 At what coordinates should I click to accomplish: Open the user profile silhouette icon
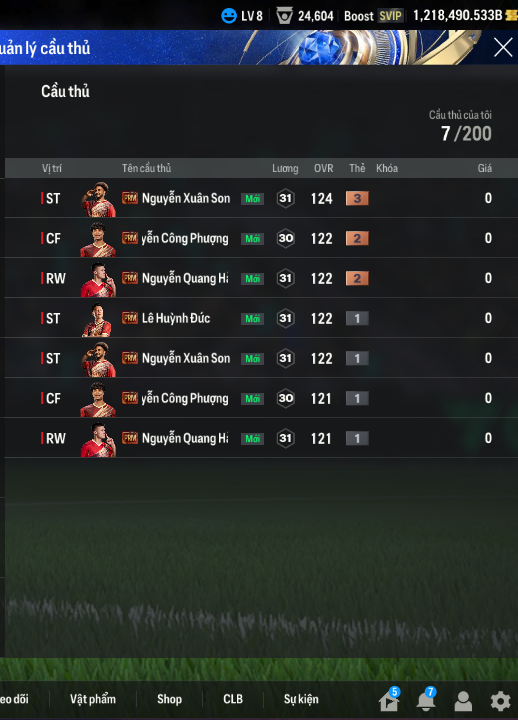coord(463,701)
